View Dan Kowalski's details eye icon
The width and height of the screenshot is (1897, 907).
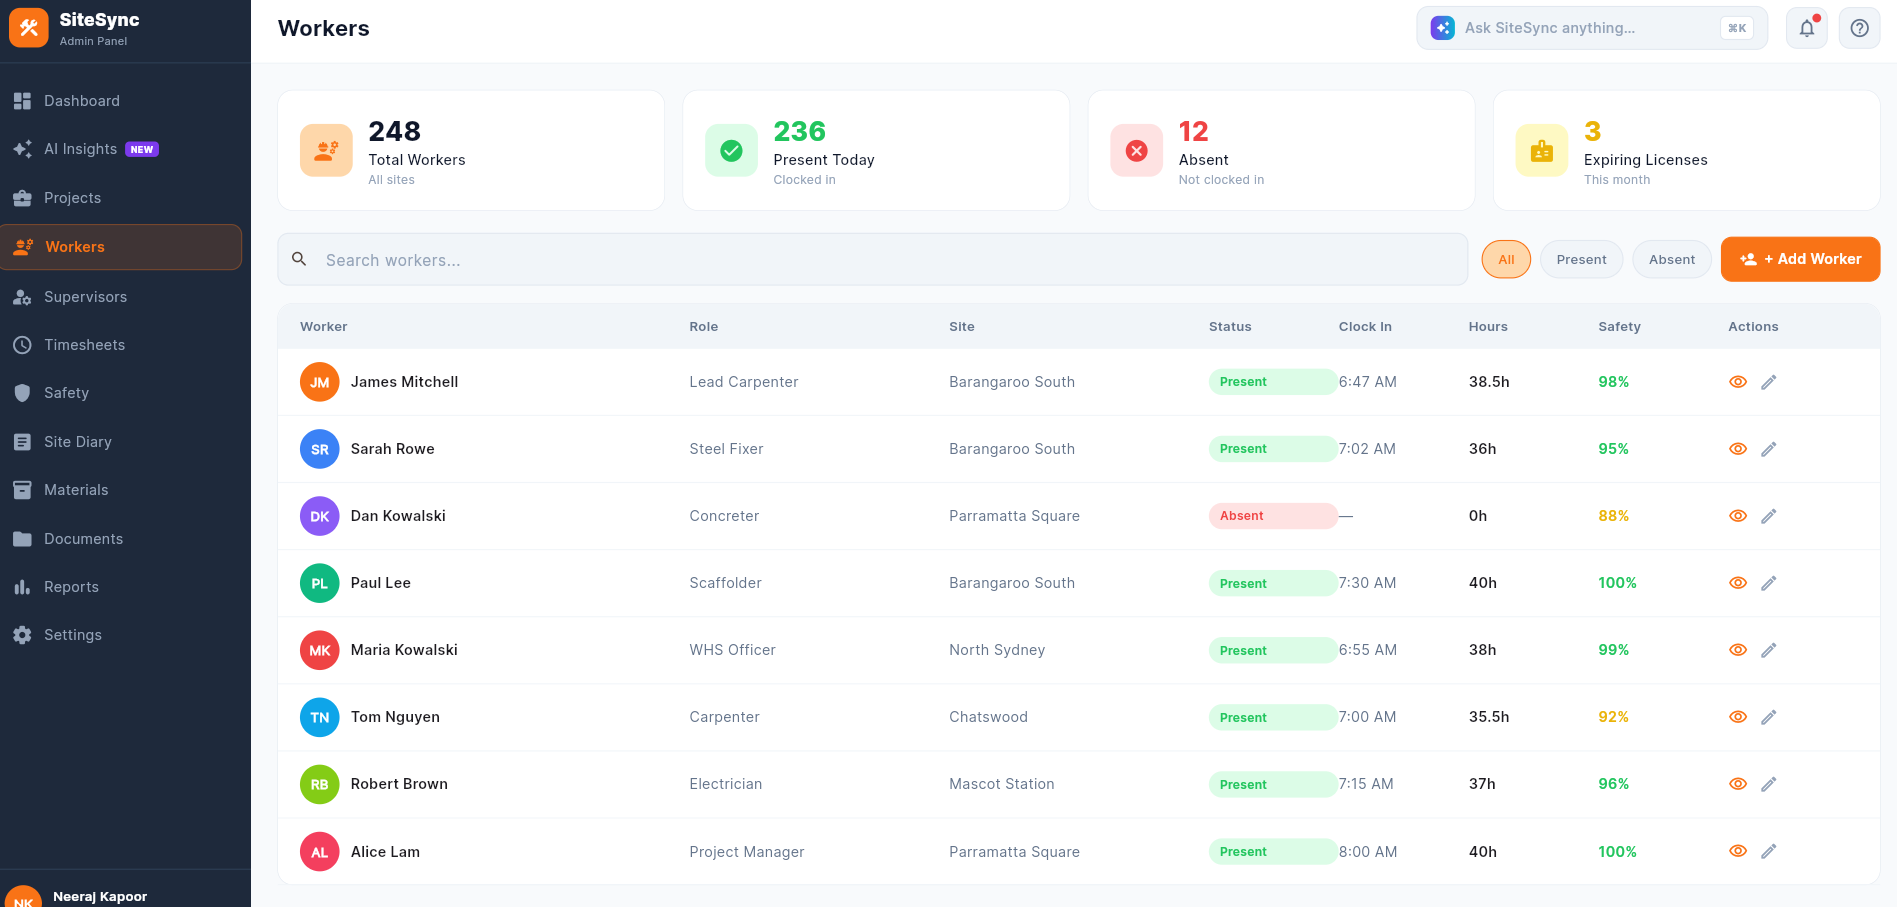(1738, 516)
